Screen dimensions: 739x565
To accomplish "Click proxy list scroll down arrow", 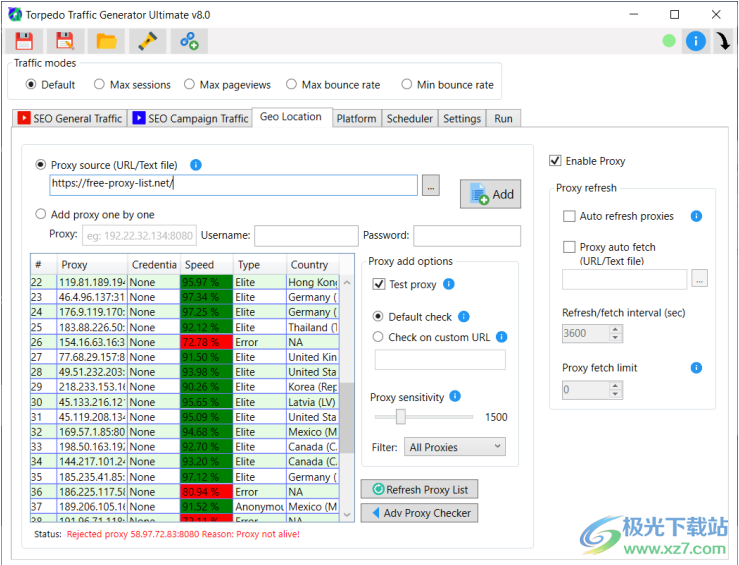I will [347, 515].
